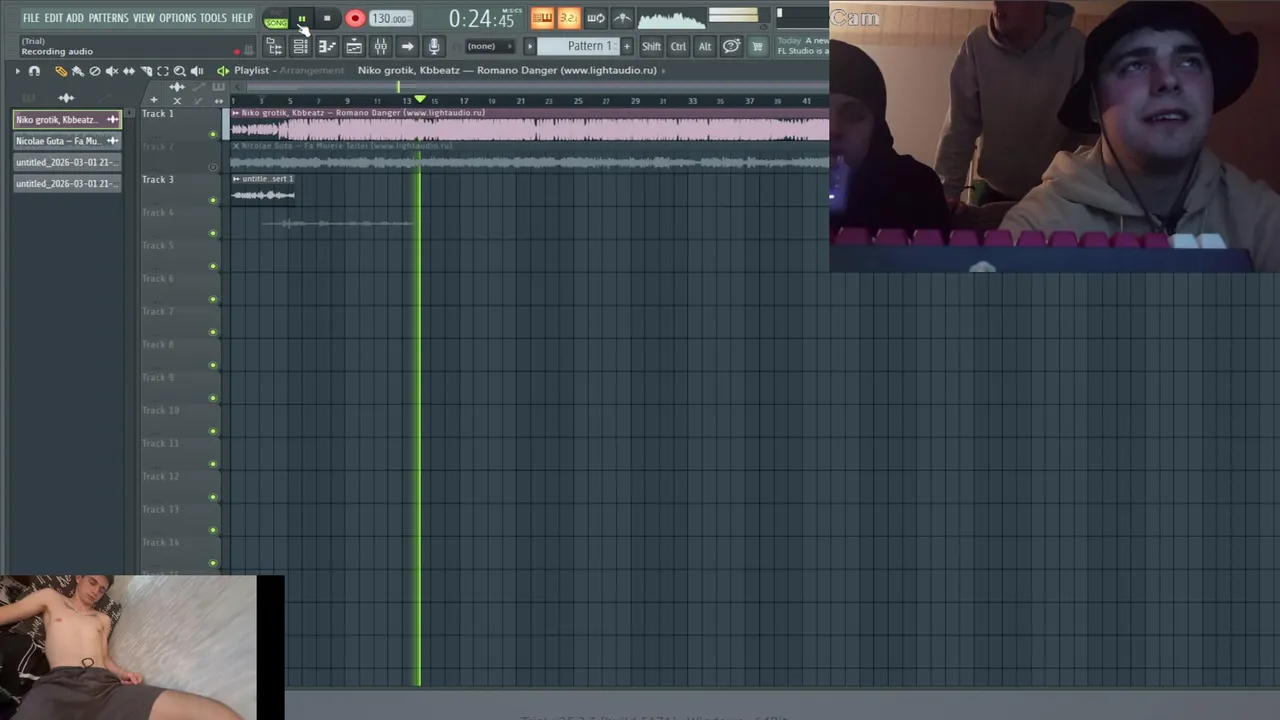Open the EDIT menu
Image resolution: width=1280 pixels, height=720 pixels.
53,18
